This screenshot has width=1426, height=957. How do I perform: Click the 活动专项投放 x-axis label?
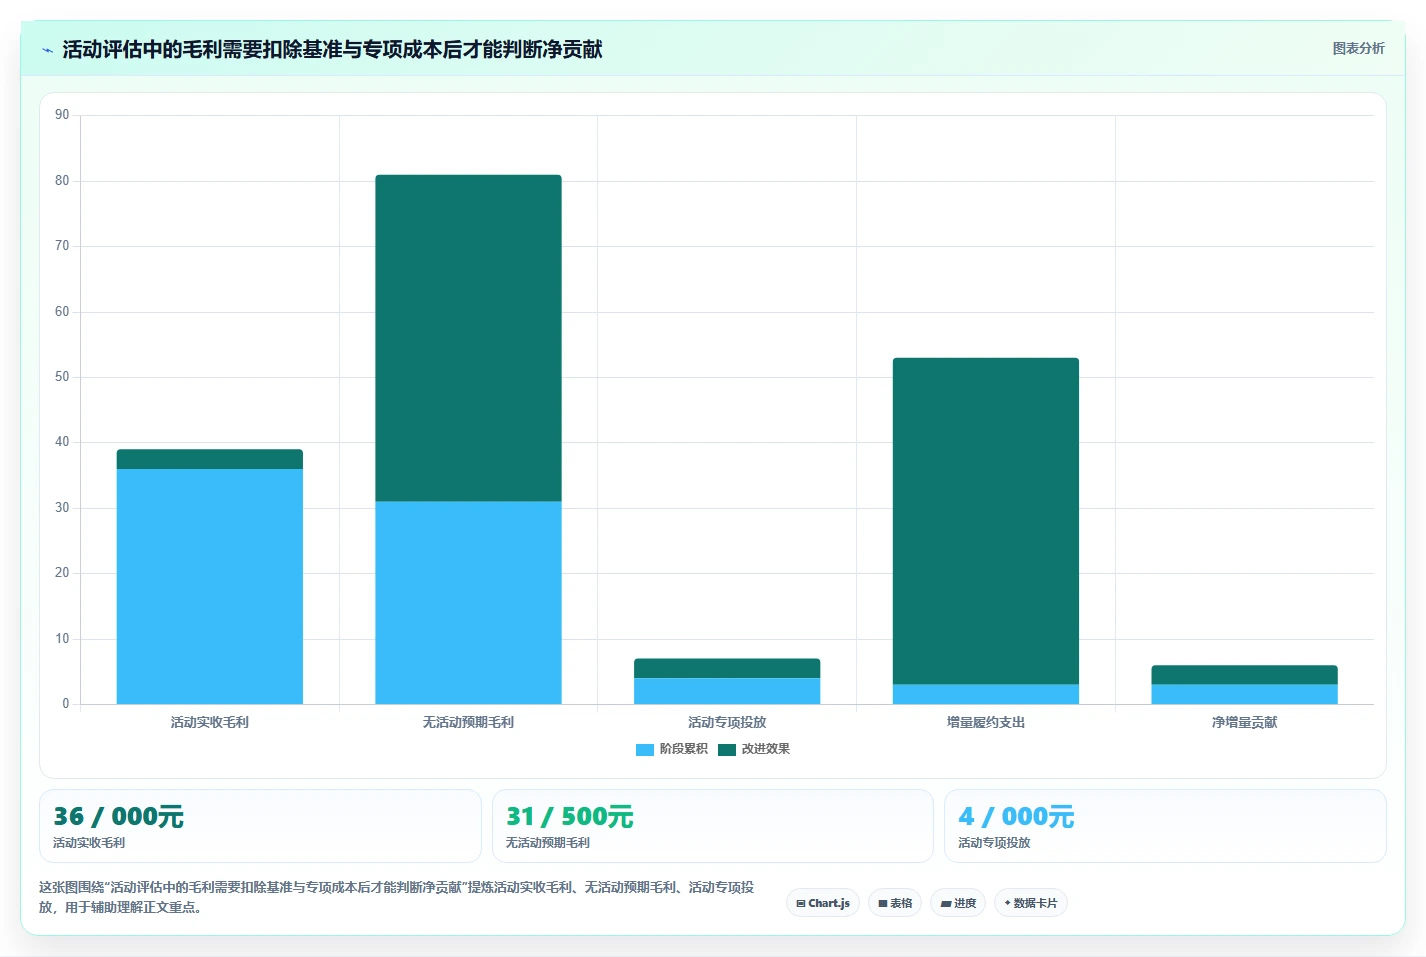click(x=727, y=722)
